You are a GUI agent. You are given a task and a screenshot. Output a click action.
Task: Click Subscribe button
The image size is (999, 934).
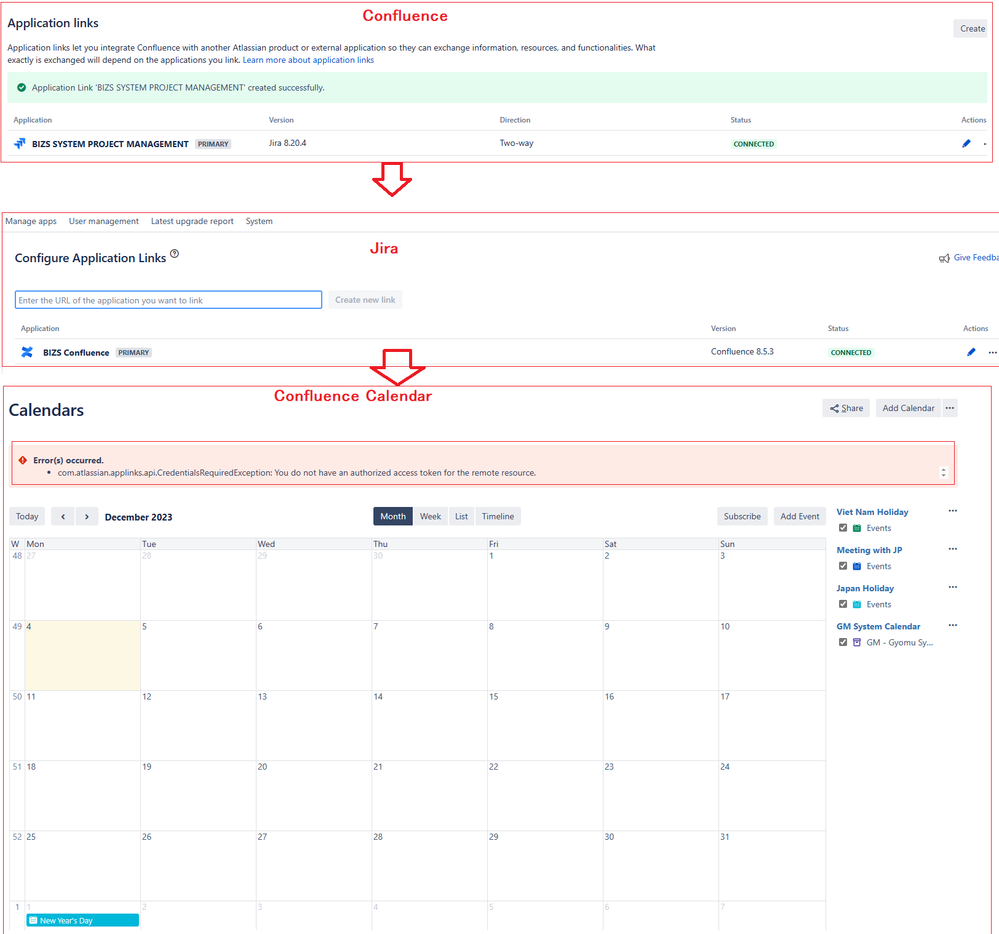coord(742,517)
